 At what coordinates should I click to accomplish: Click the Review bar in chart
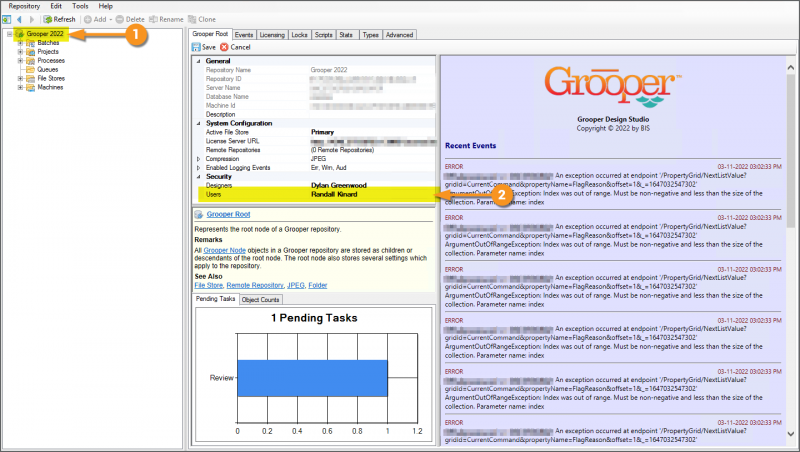point(312,378)
